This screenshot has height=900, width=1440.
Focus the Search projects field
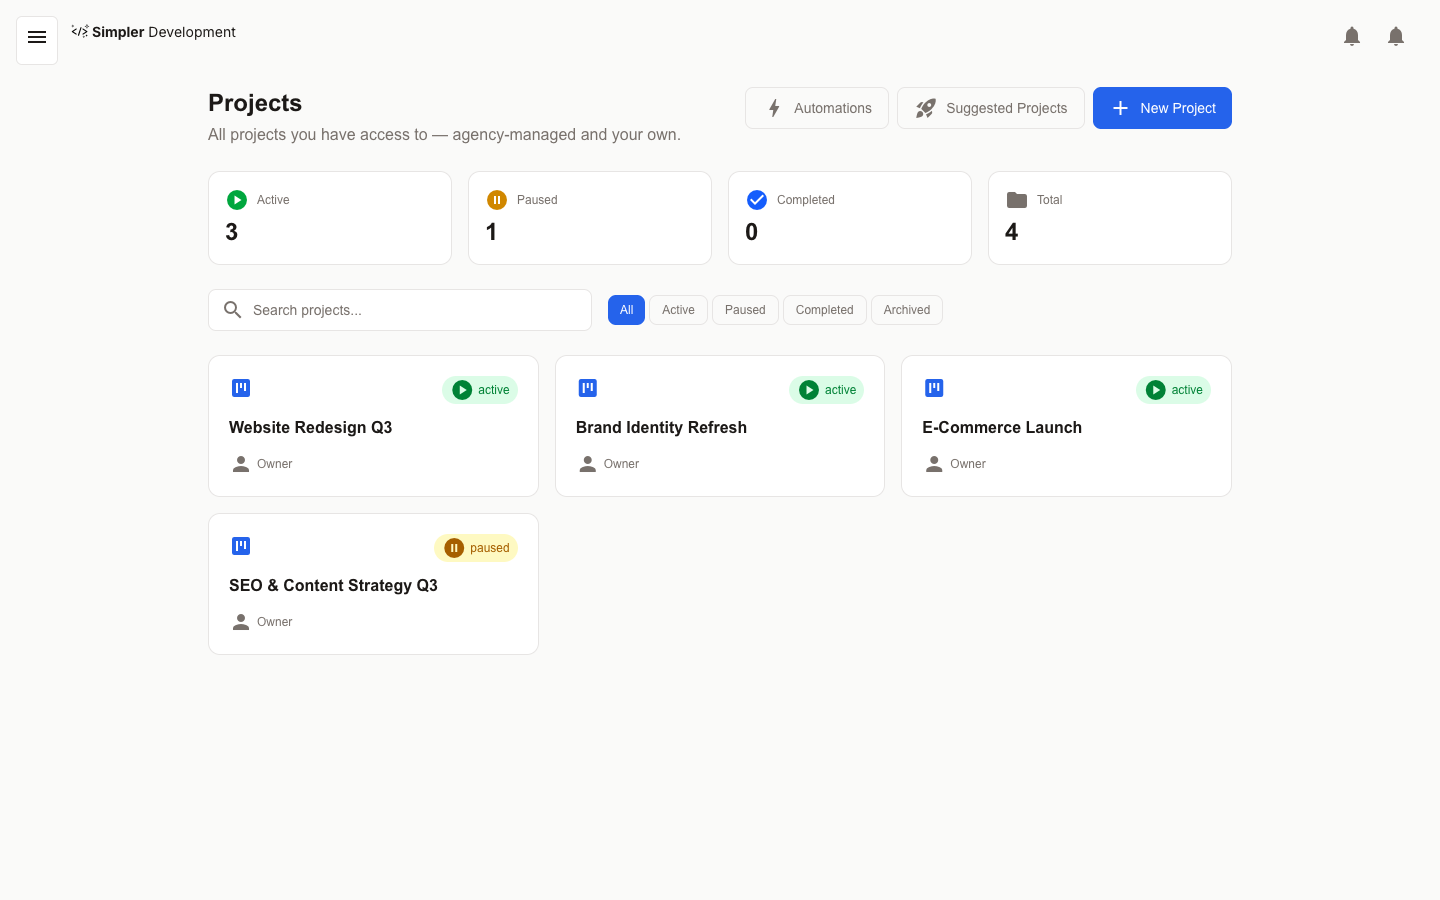(400, 310)
